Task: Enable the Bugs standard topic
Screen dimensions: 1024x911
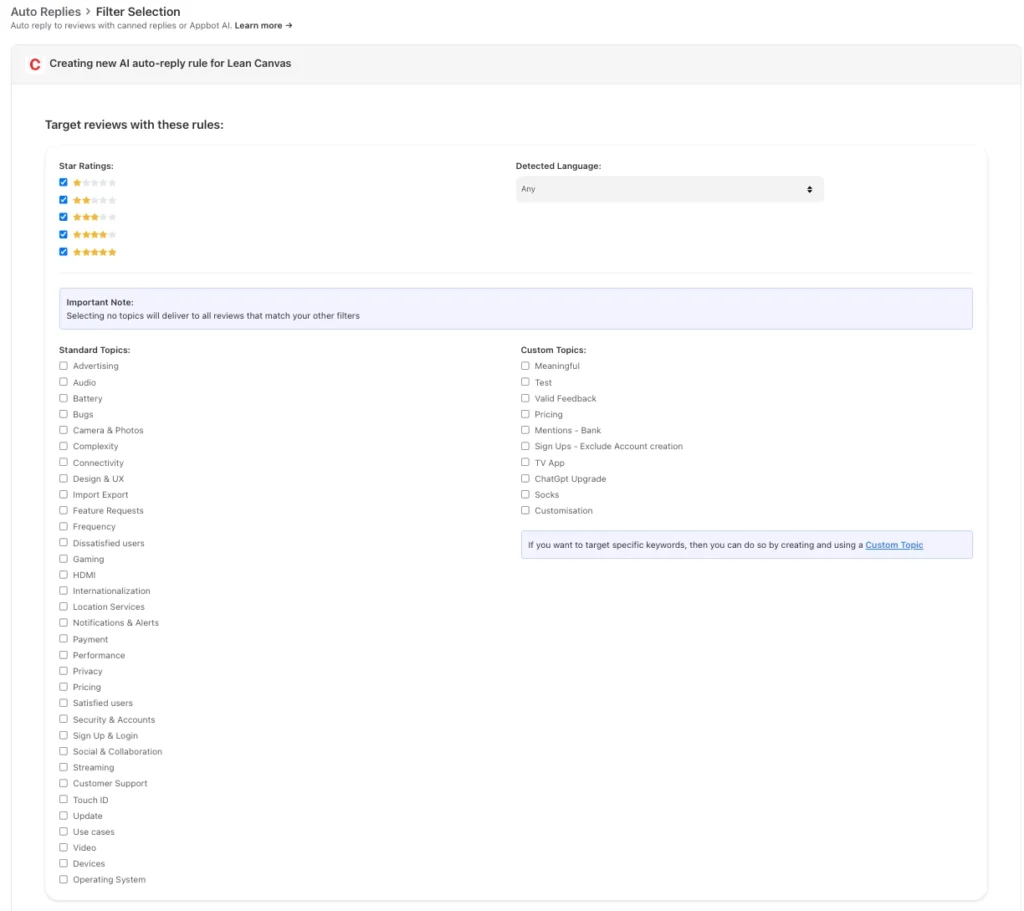Action: click(64, 414)
